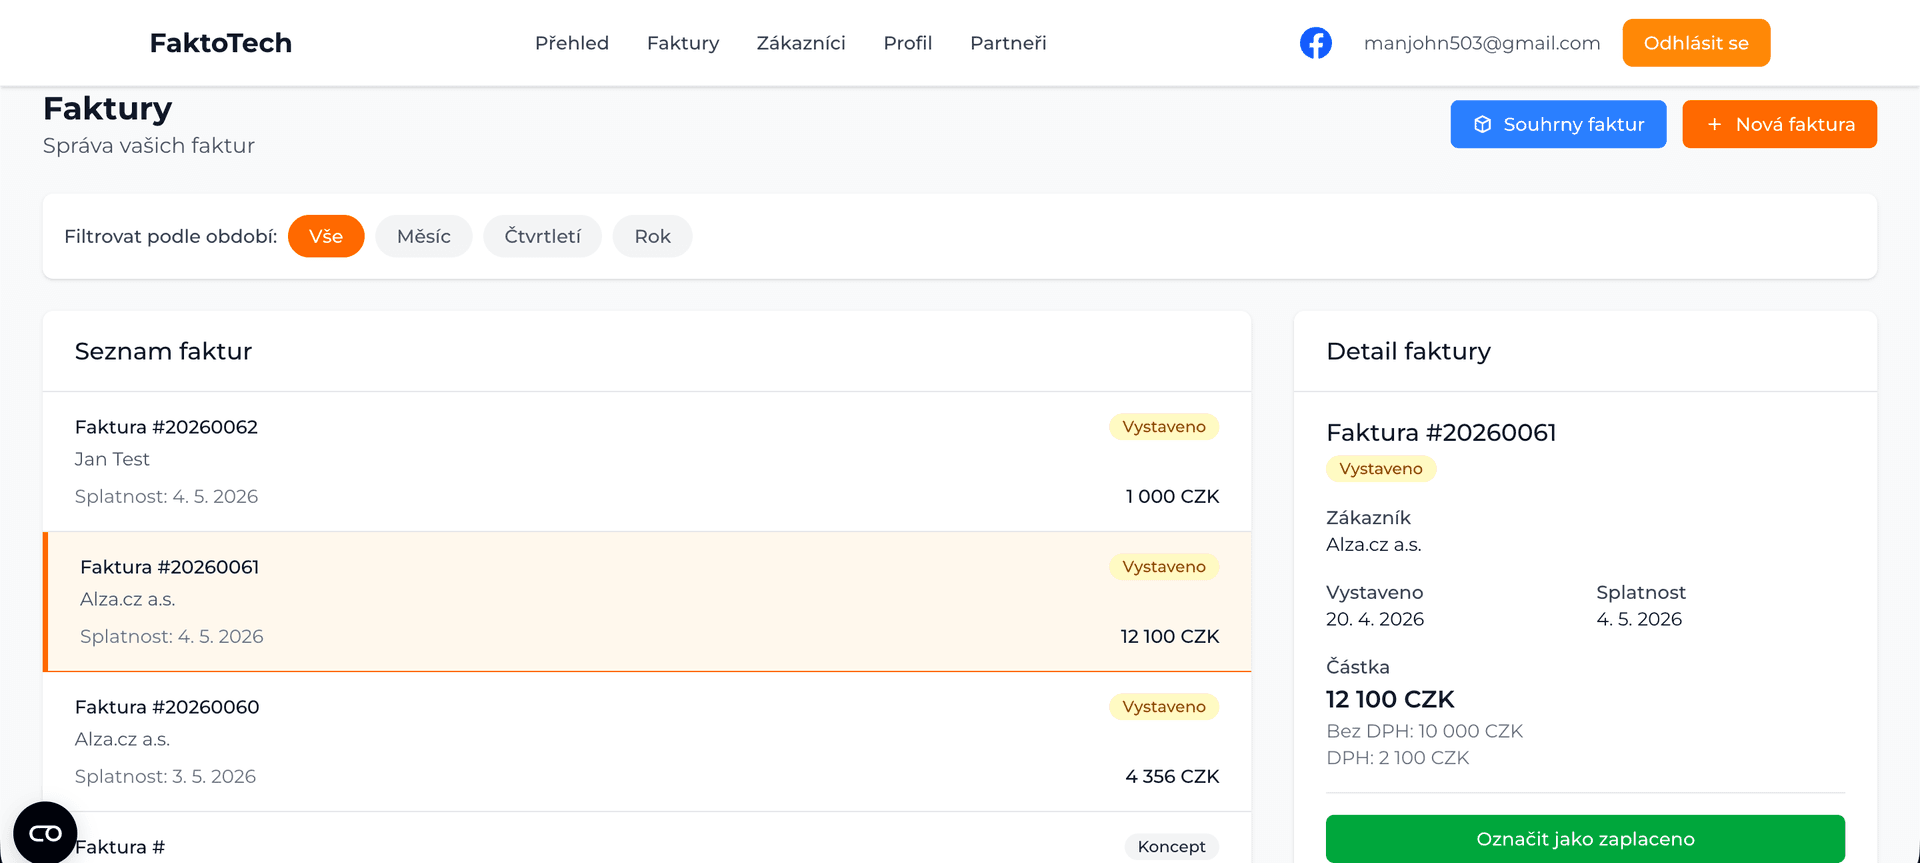Image resolution: width=1920 pixels, height=863 pixels.
Task: Click the box icon in Souhrny faktur
Action: point(1482,124)
